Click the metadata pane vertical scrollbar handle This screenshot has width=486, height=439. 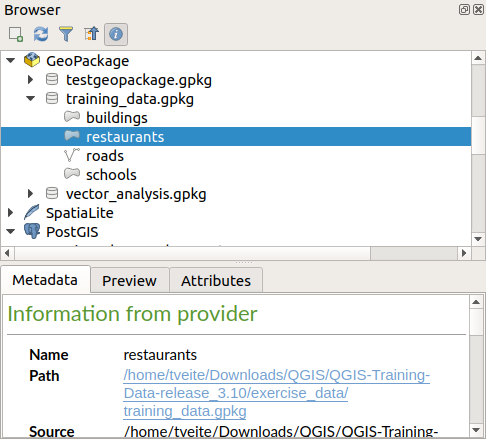pyautogui.click(x=476, y=322)
